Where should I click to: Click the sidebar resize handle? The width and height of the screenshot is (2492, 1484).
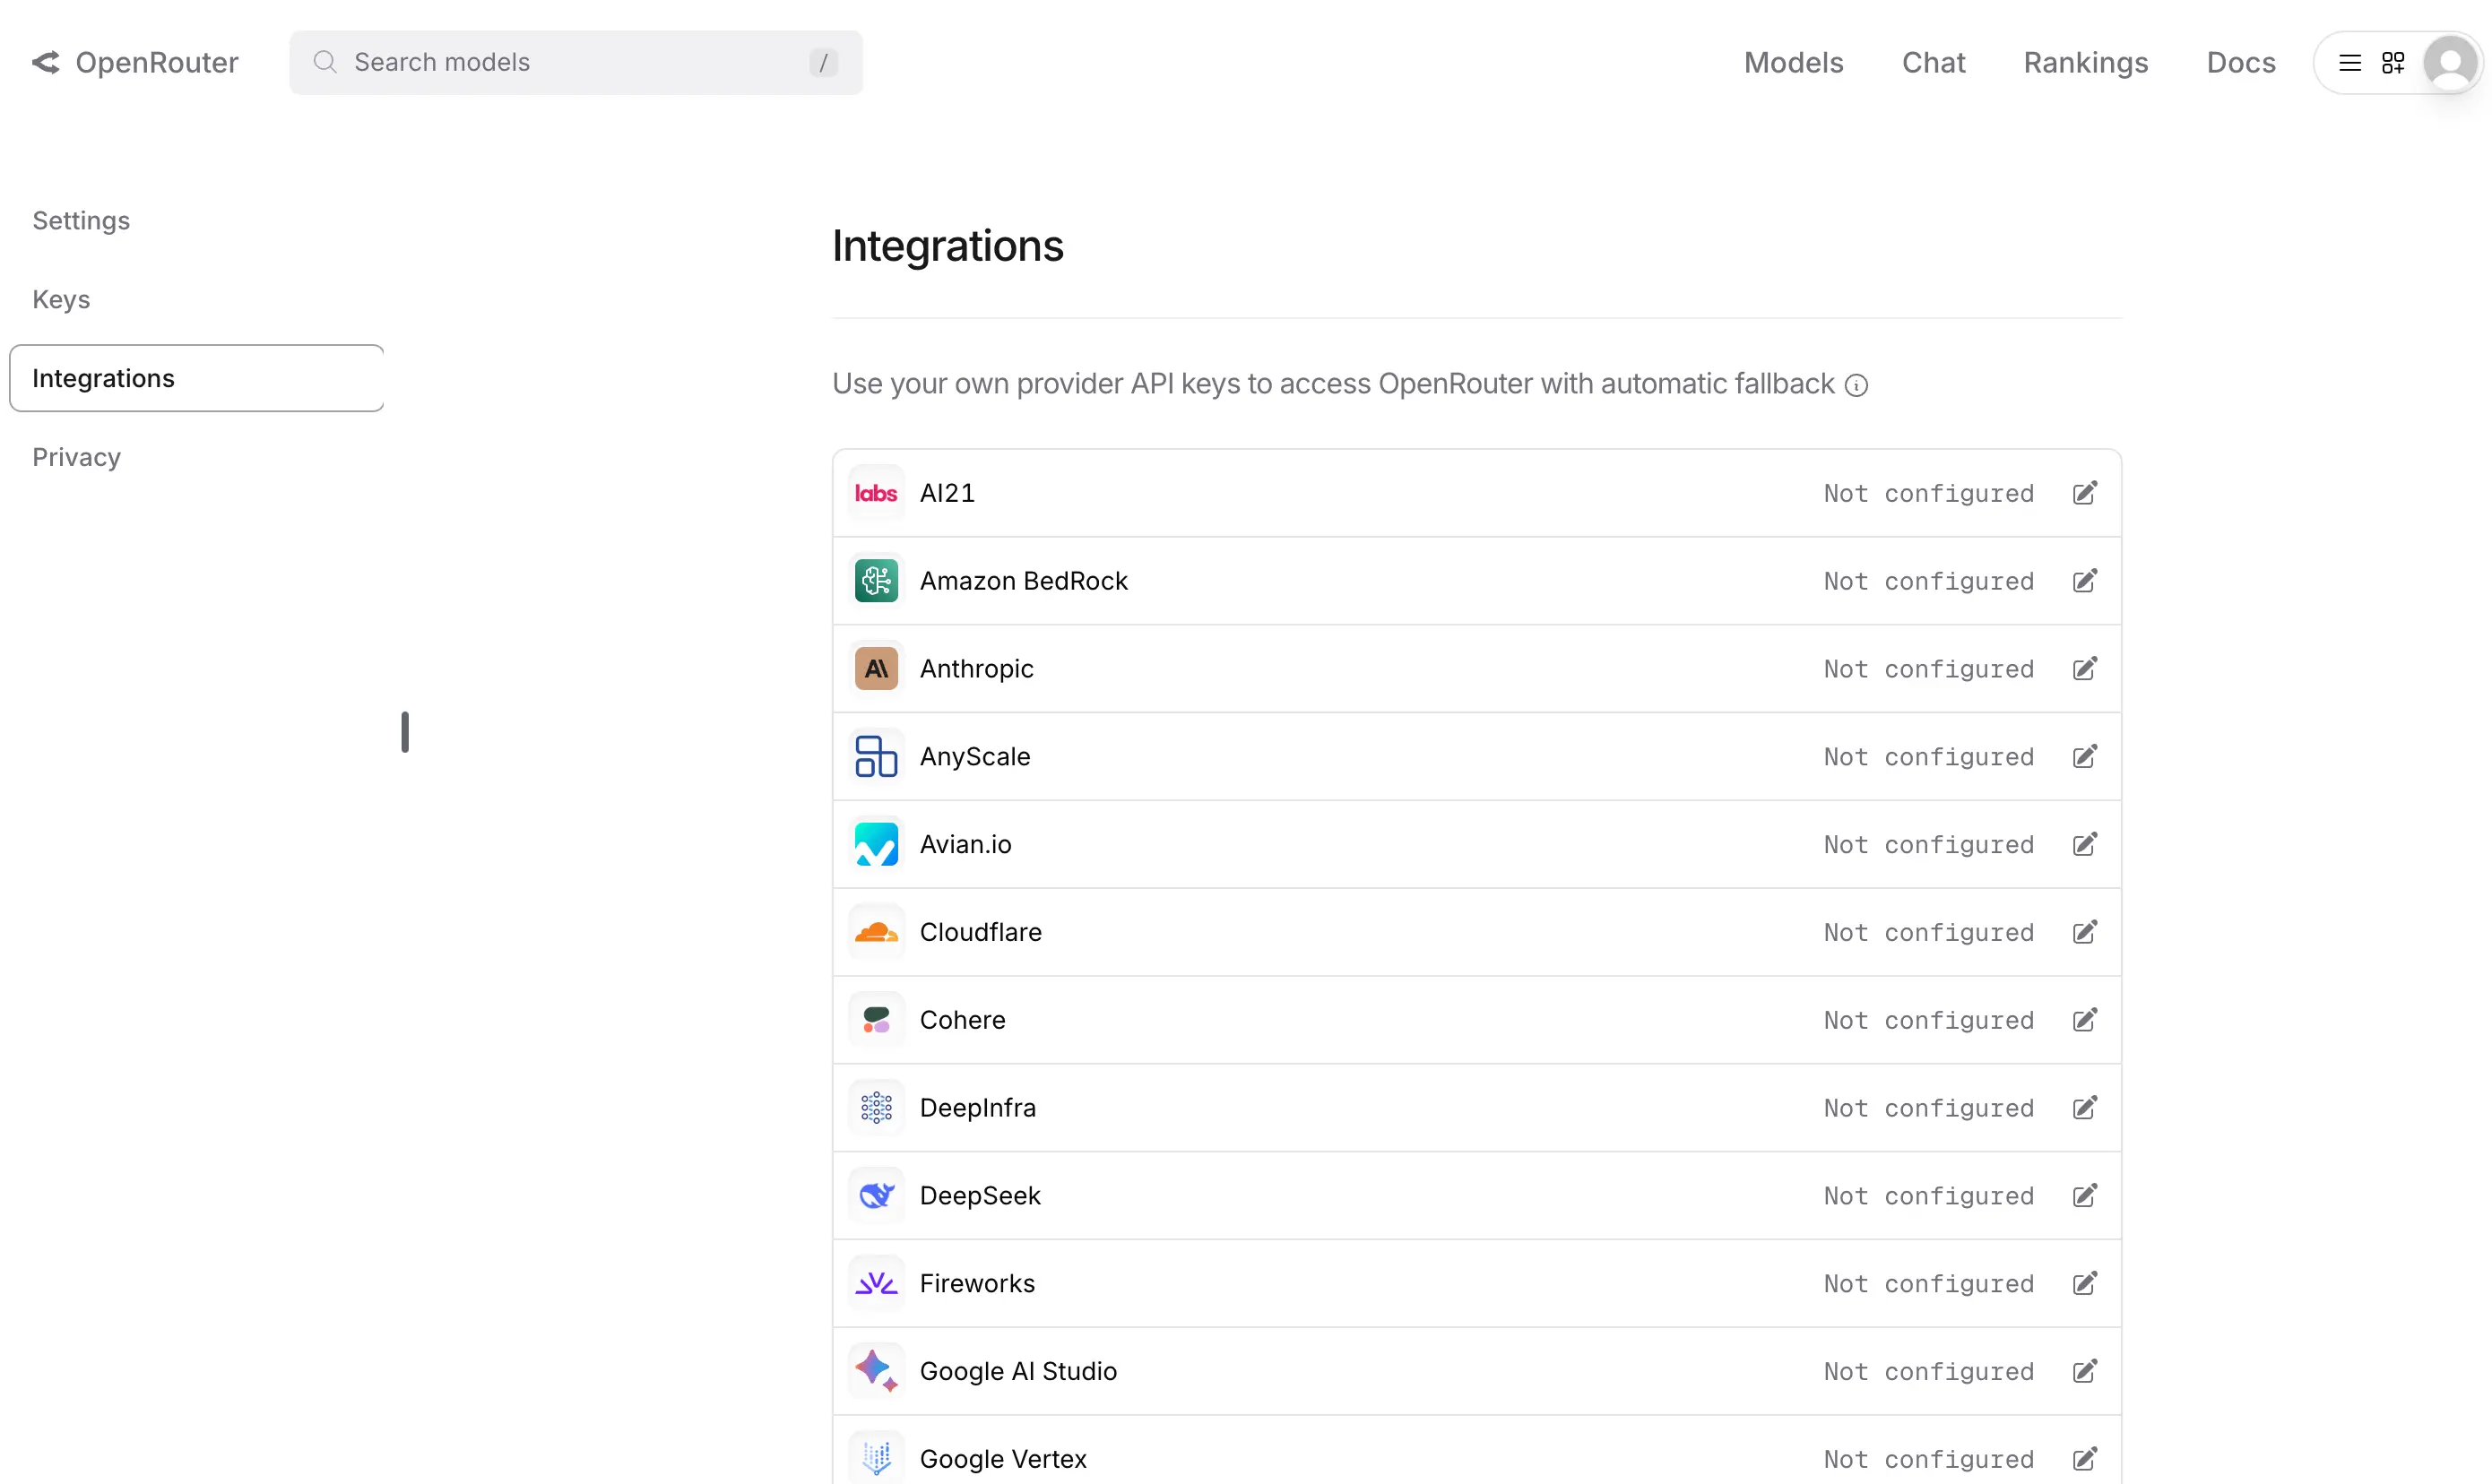pyautogui.click(x=405, y=732)
